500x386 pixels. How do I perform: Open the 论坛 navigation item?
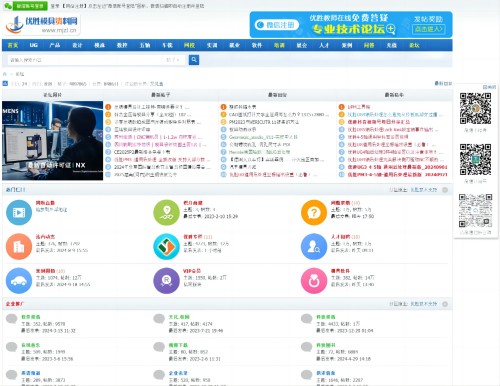[x=414, y=45]
